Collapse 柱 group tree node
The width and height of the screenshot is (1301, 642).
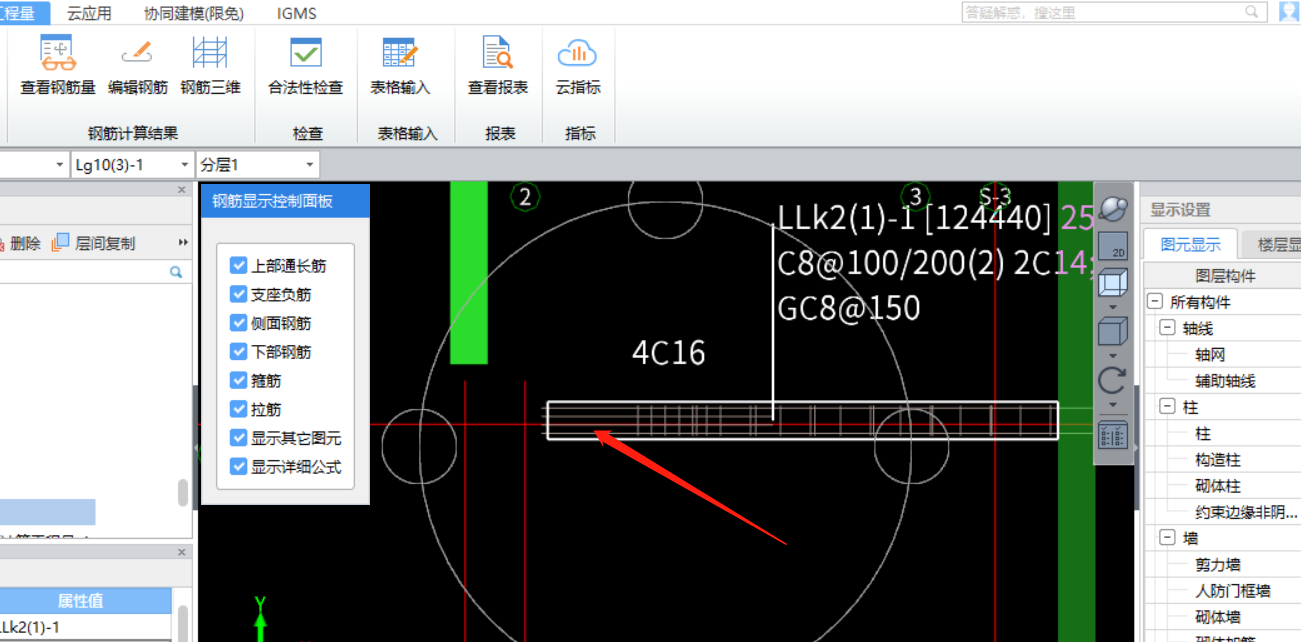[x=1167, y=407]
